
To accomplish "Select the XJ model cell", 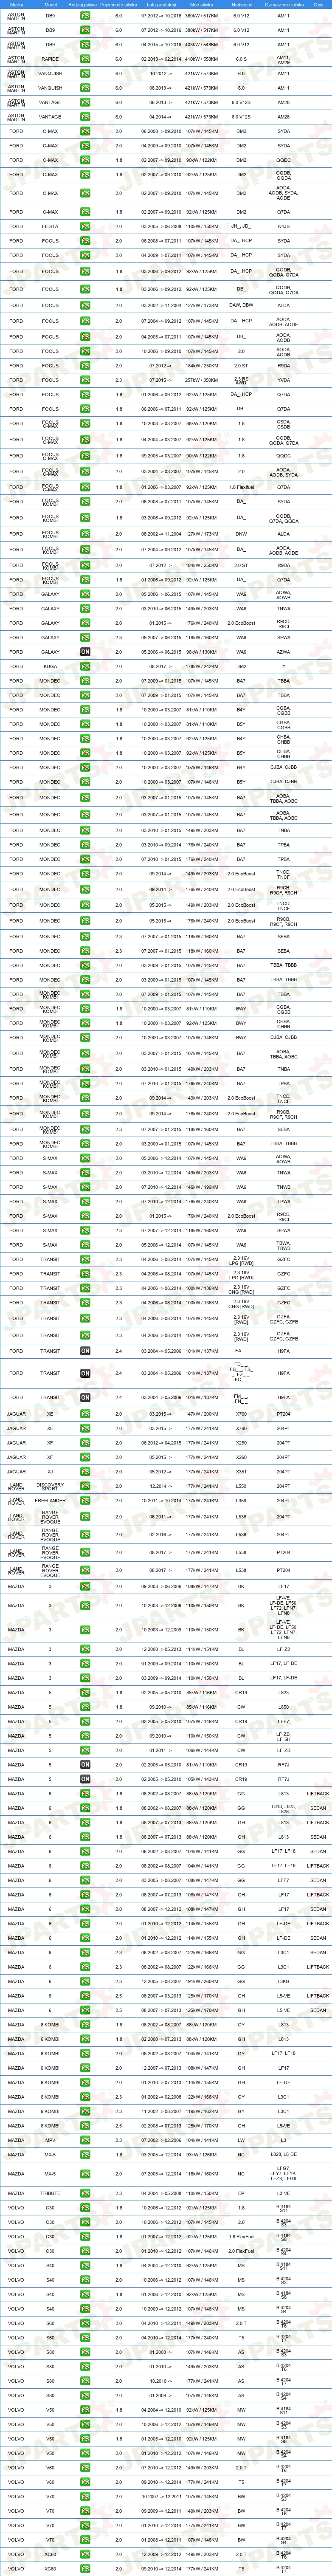I will point(50,1472).
